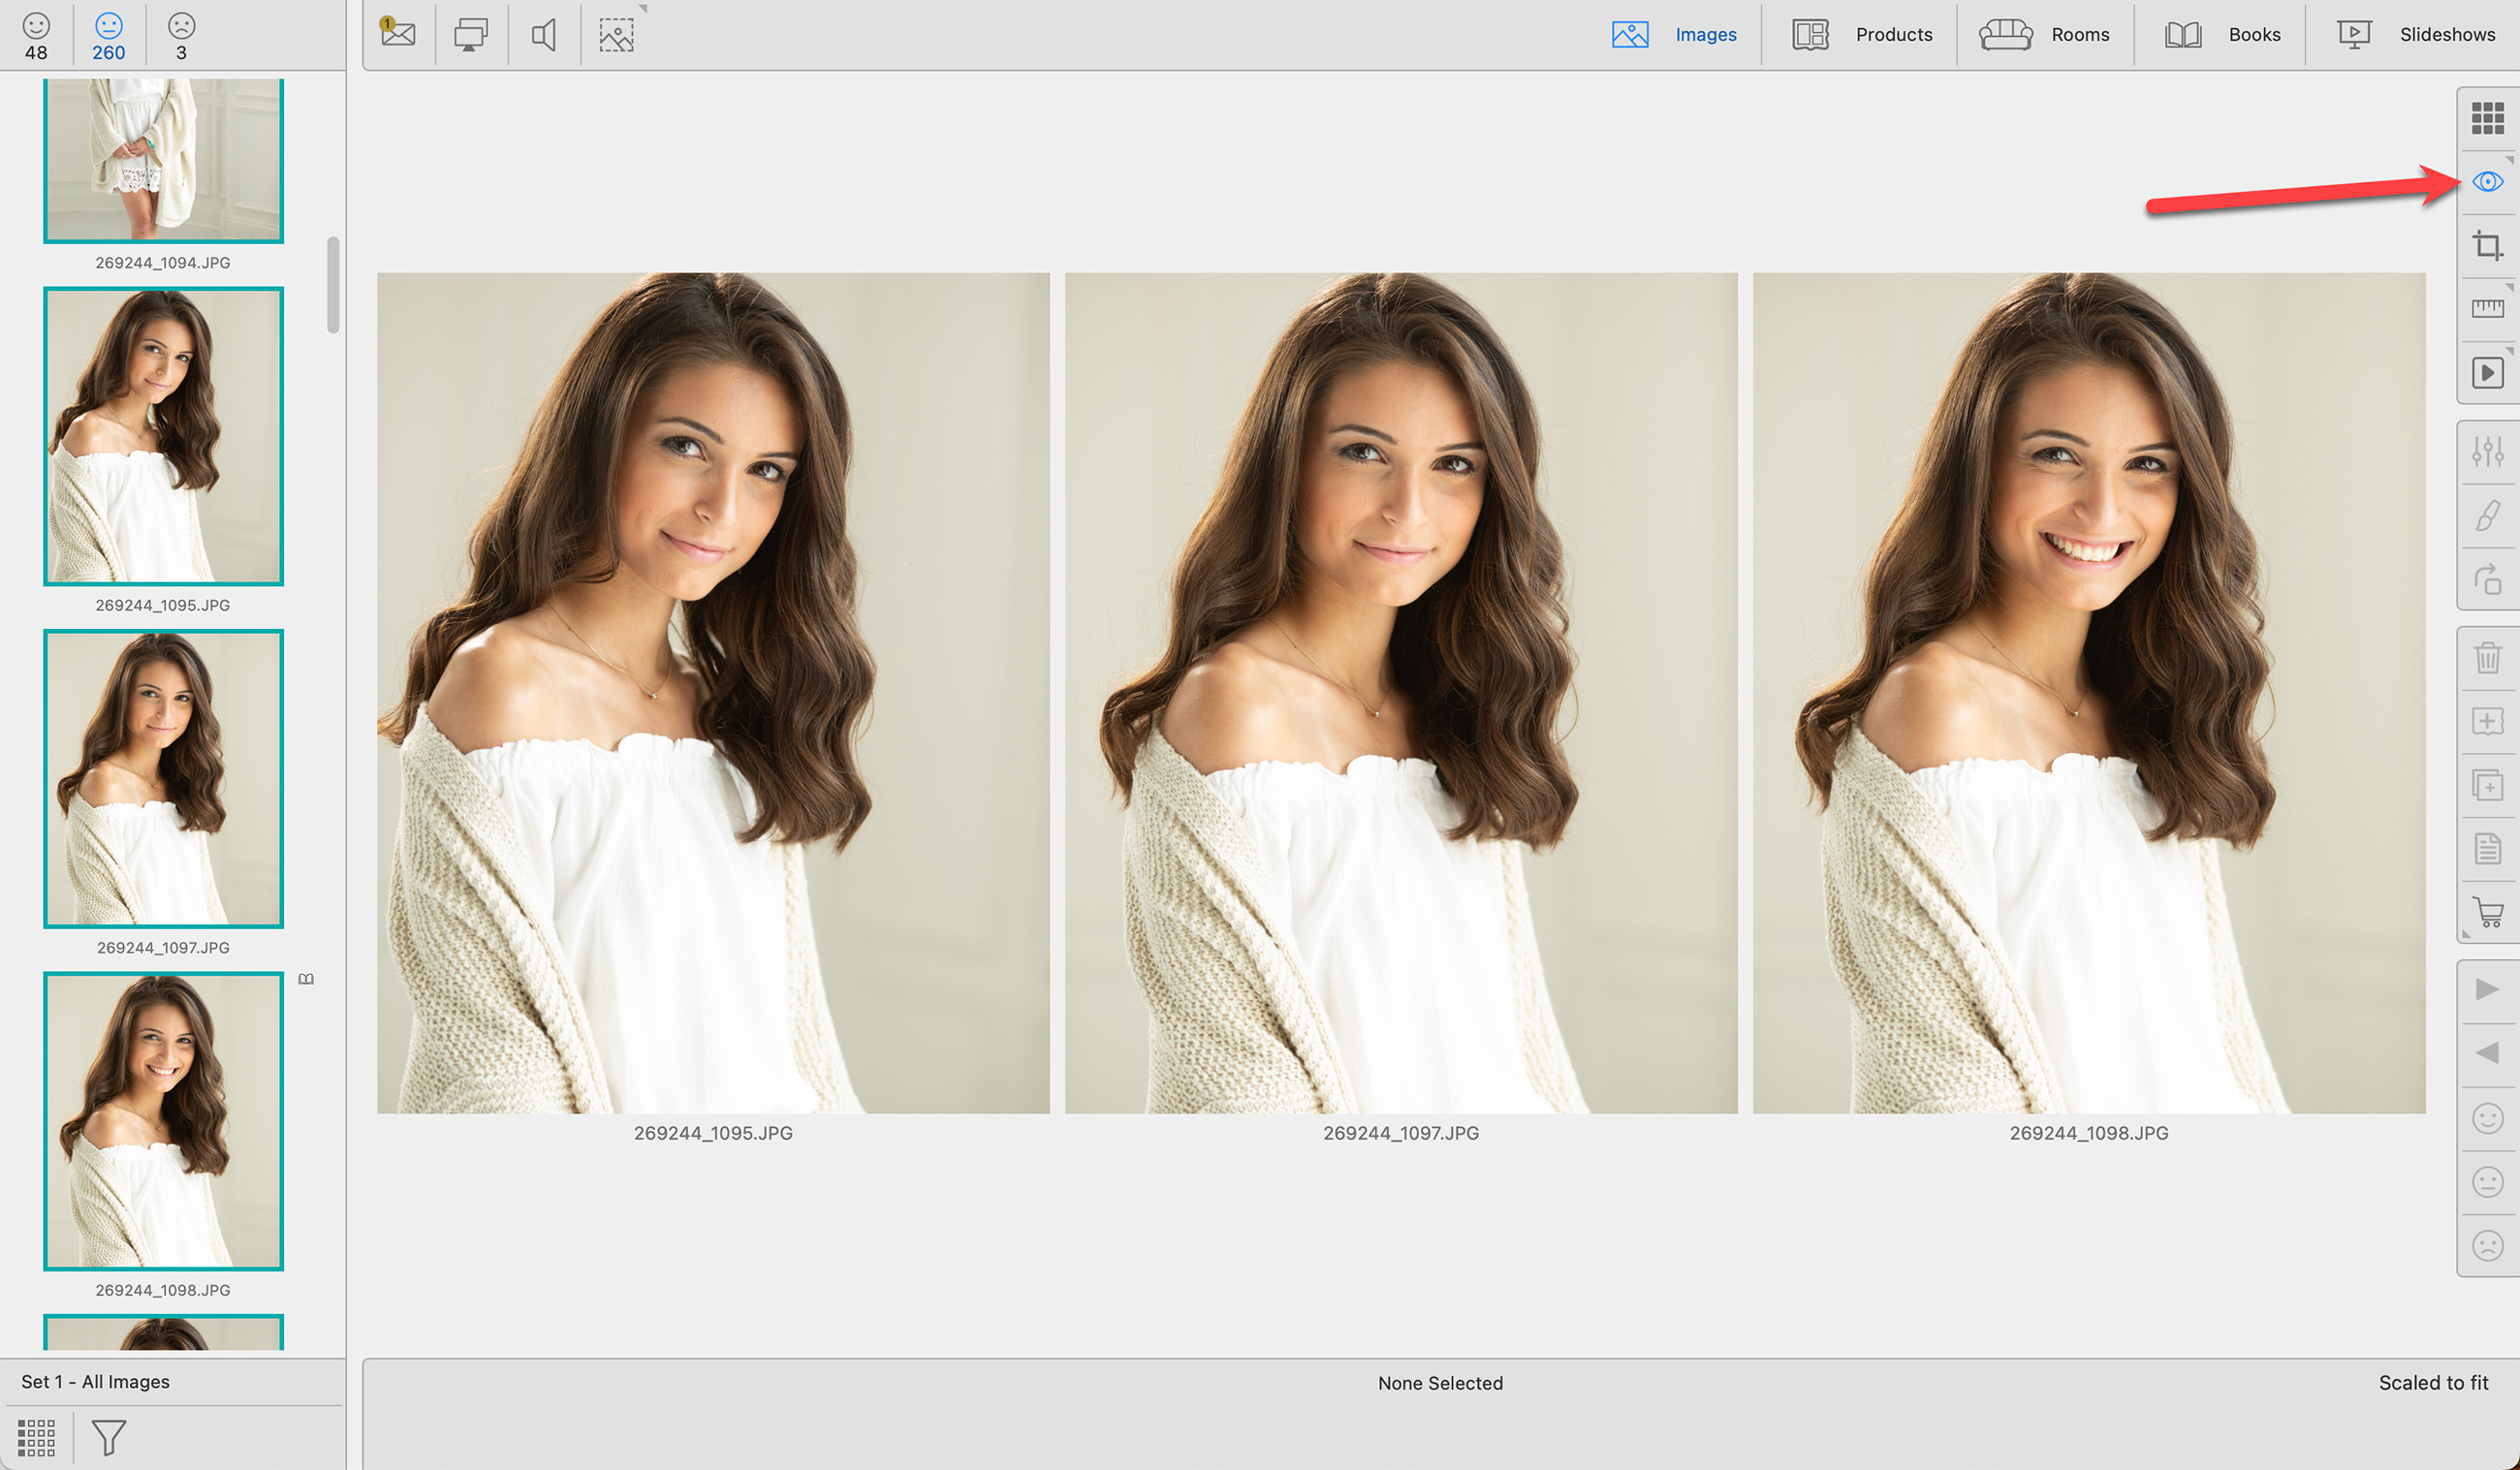The image size is (2520, 1470).
Task: Go to the Rooms section
Action: click(x=2044, y=35)
